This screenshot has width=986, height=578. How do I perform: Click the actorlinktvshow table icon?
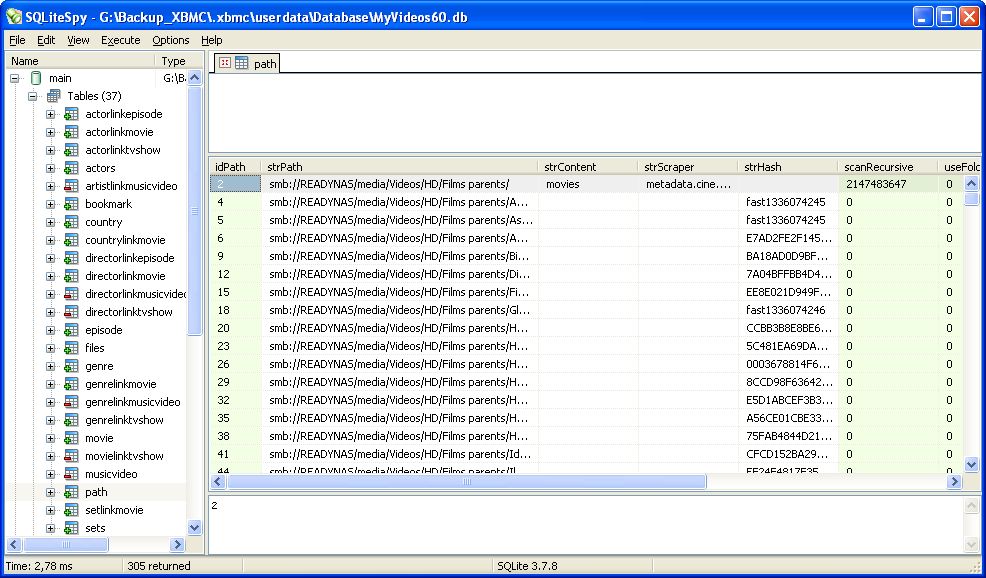tap(72, 150)
